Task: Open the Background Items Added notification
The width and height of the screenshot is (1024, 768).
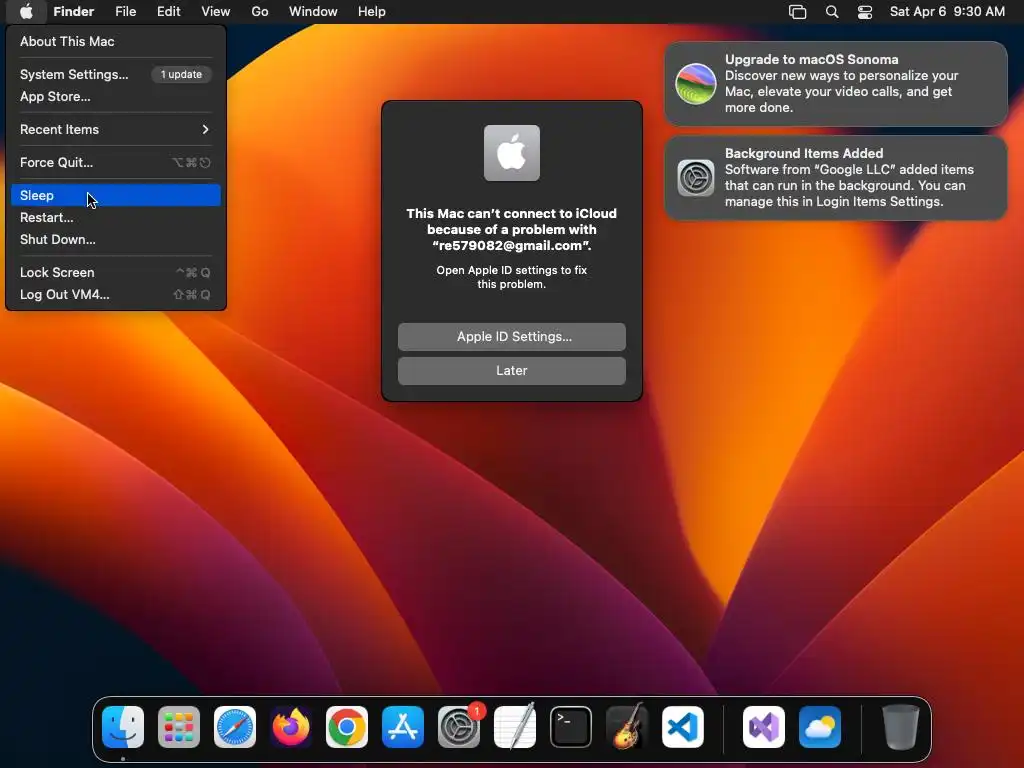Action: pos(836,178)
